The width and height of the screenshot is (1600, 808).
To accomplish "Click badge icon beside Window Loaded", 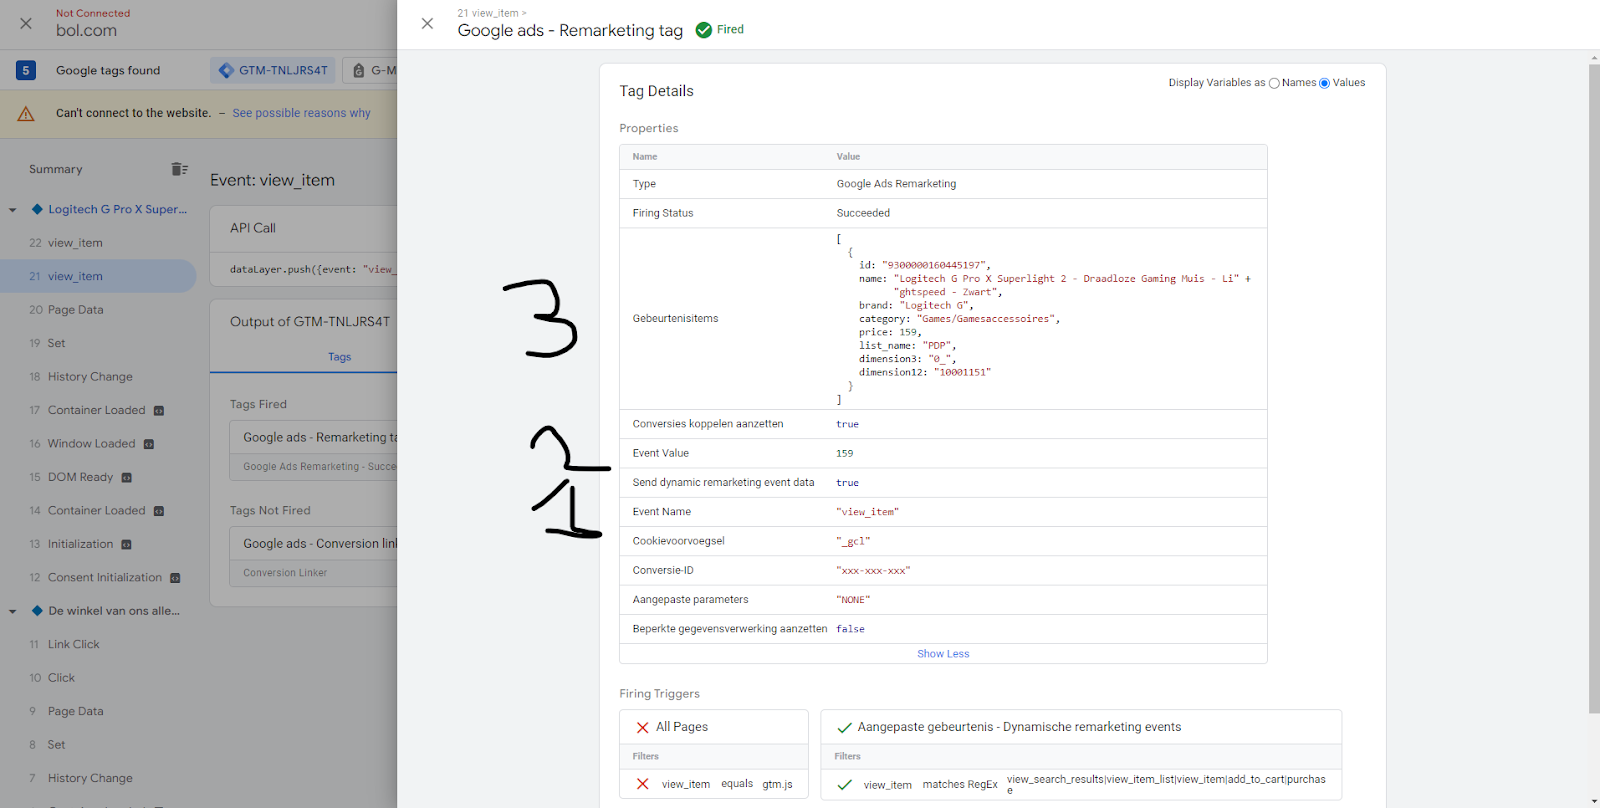I will (149, 444).
